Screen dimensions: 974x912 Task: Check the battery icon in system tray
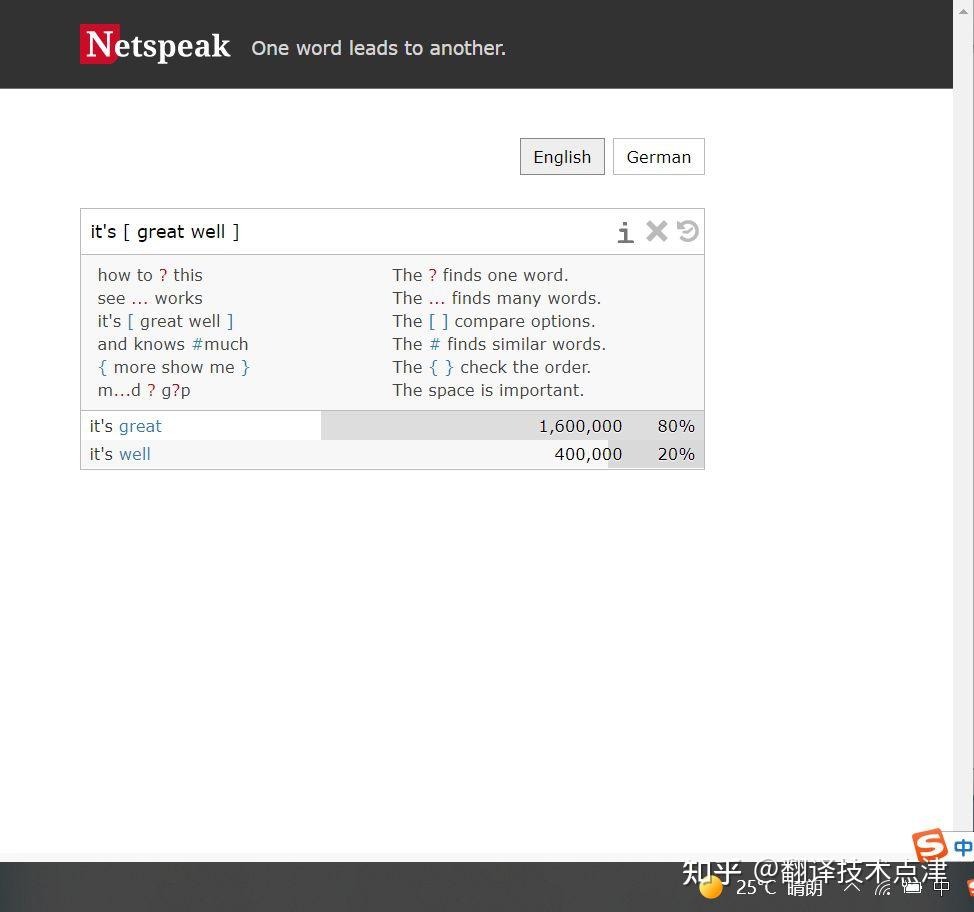[913, 888]
